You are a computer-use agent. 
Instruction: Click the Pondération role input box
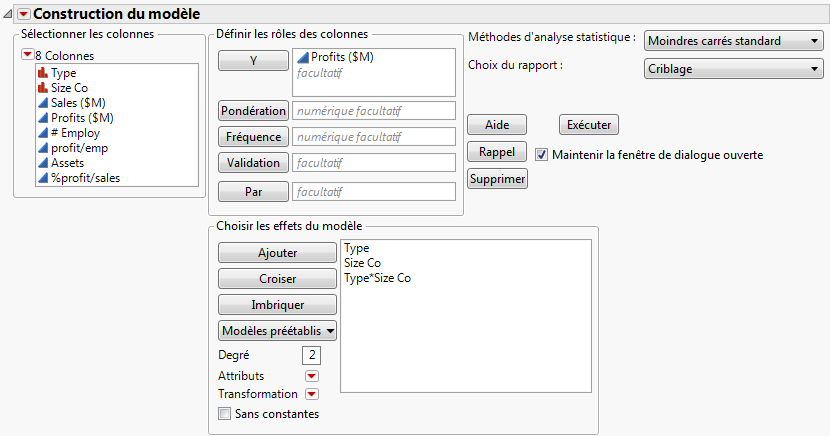pyautogui.click(x=374, y=111)
